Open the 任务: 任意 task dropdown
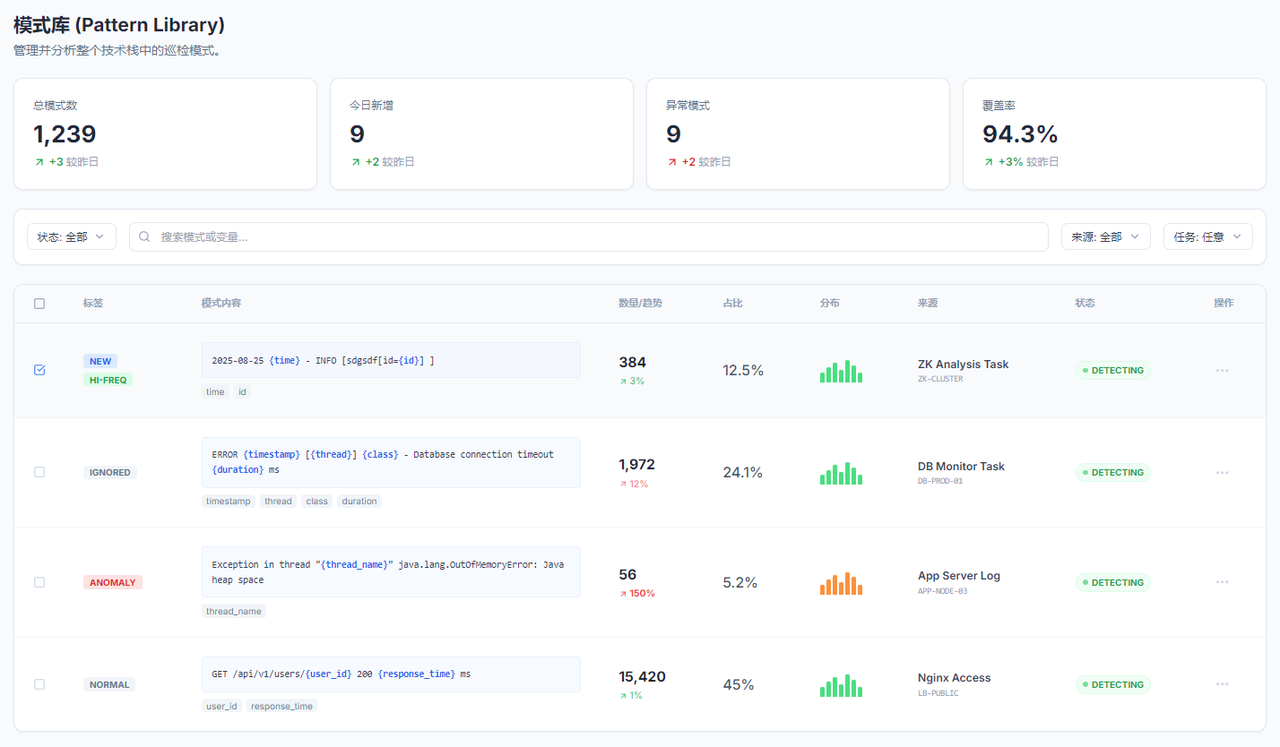This screenshot has width=1280, height=747. tap(1207, 237)
